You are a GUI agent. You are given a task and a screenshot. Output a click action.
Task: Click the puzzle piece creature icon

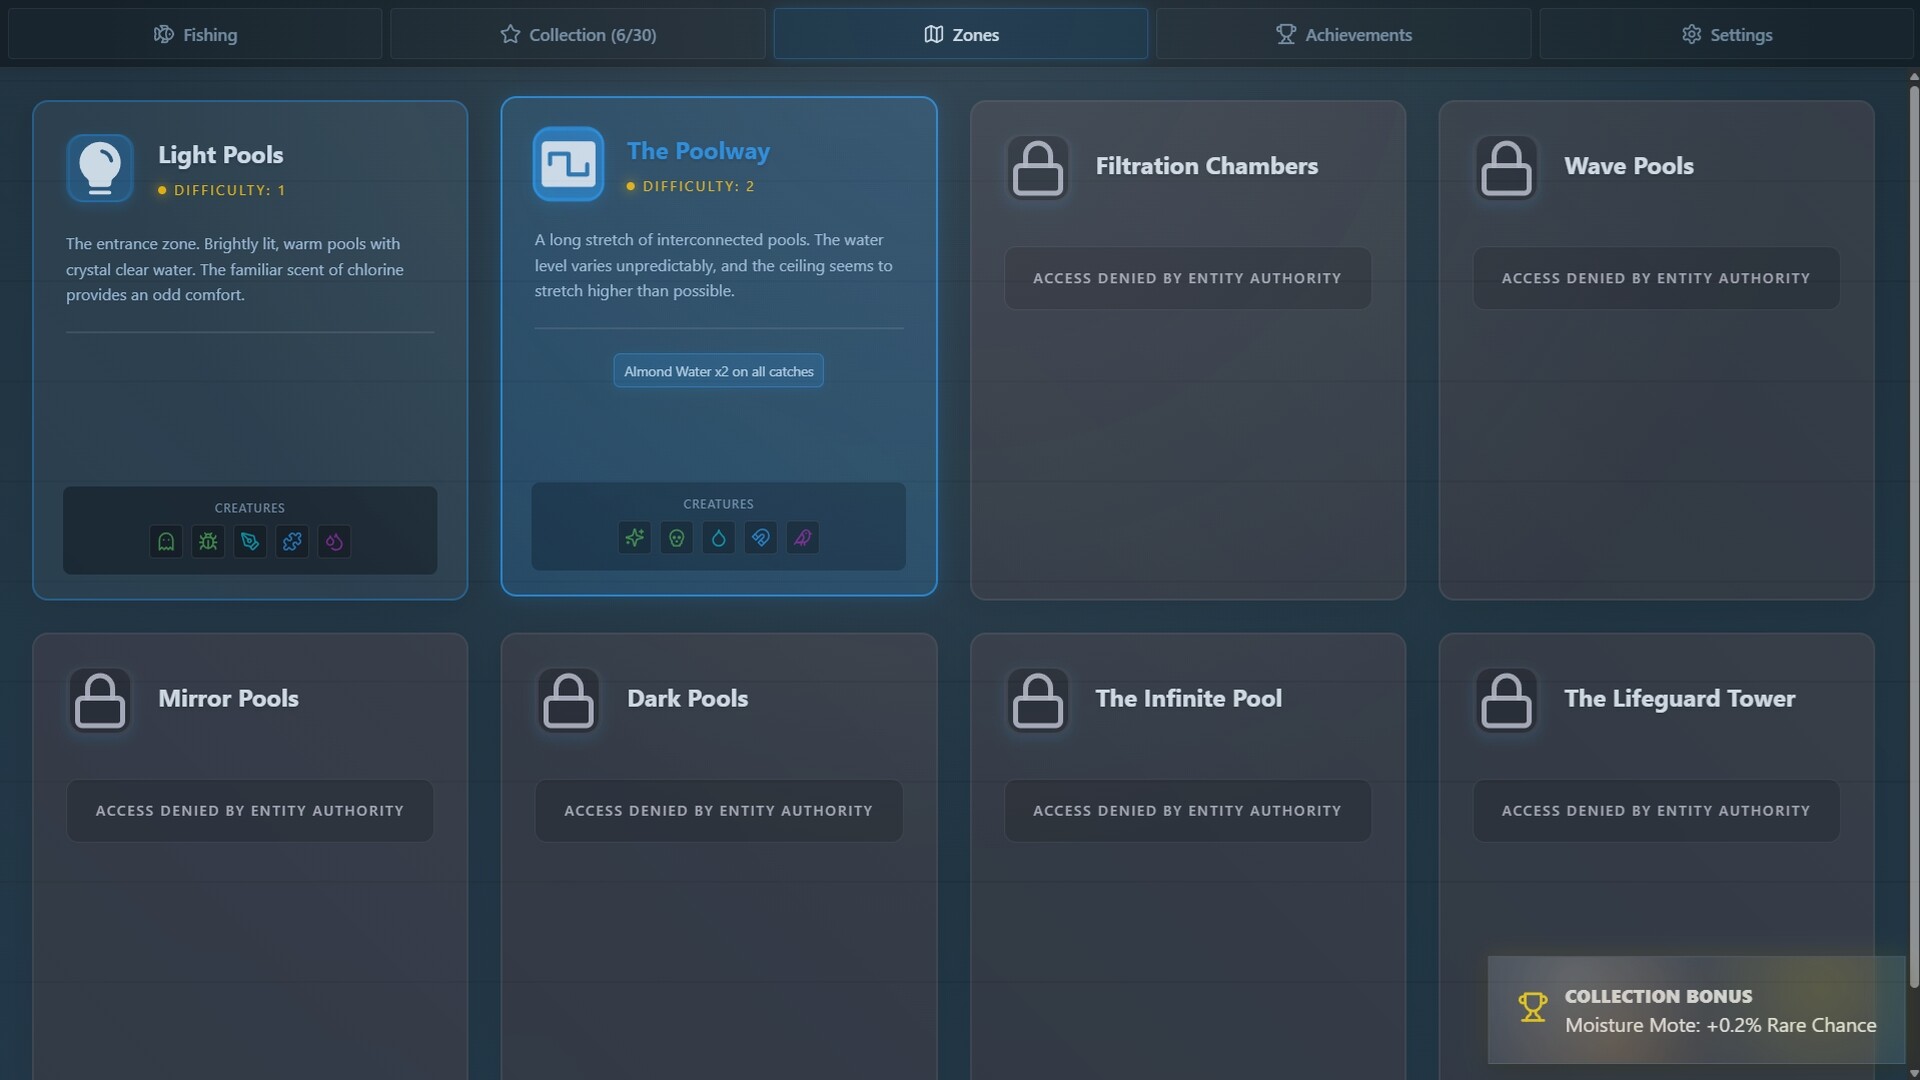coord(292,541)
